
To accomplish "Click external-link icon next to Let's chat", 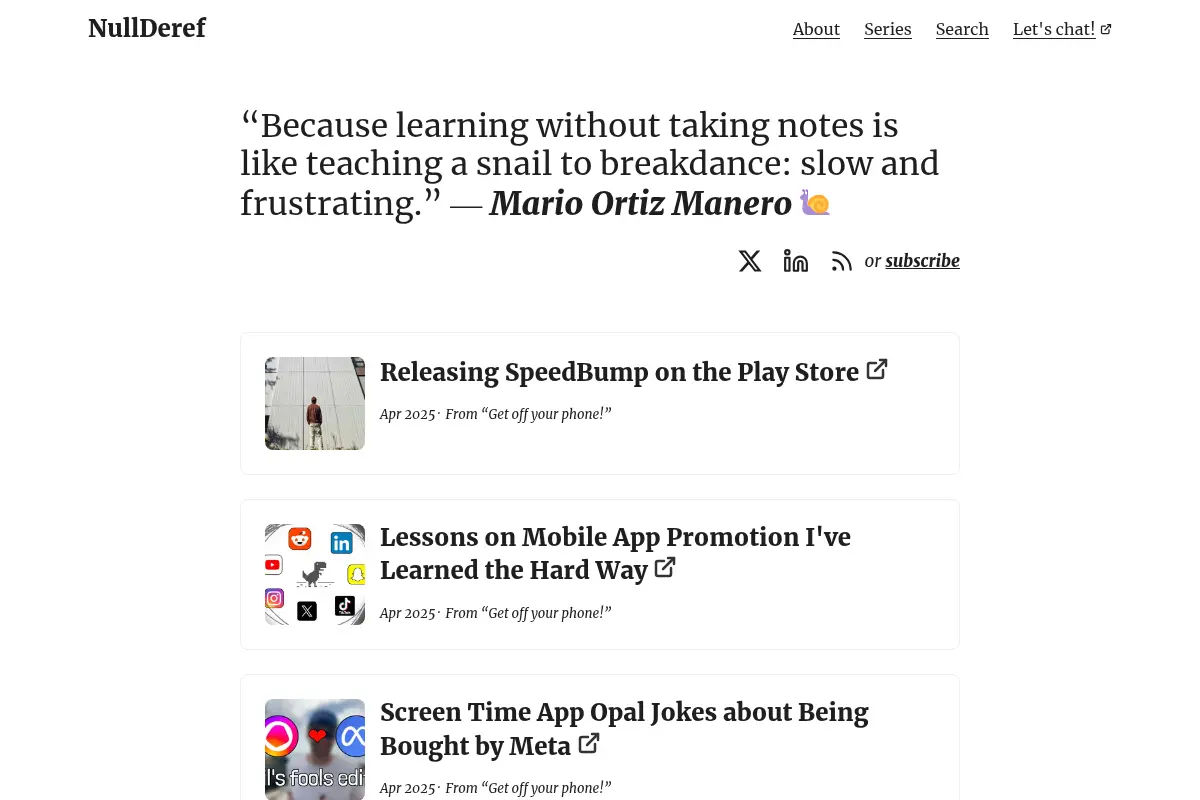I will pos(1106,29).
